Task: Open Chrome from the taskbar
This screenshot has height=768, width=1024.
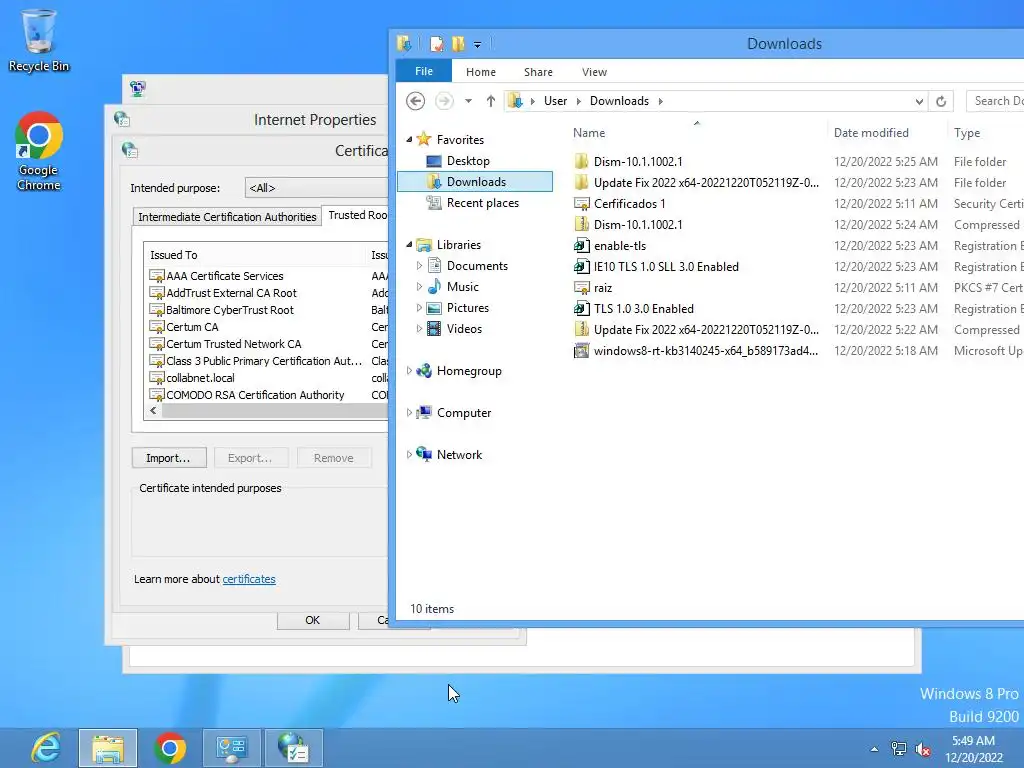Action: point(170,748)
